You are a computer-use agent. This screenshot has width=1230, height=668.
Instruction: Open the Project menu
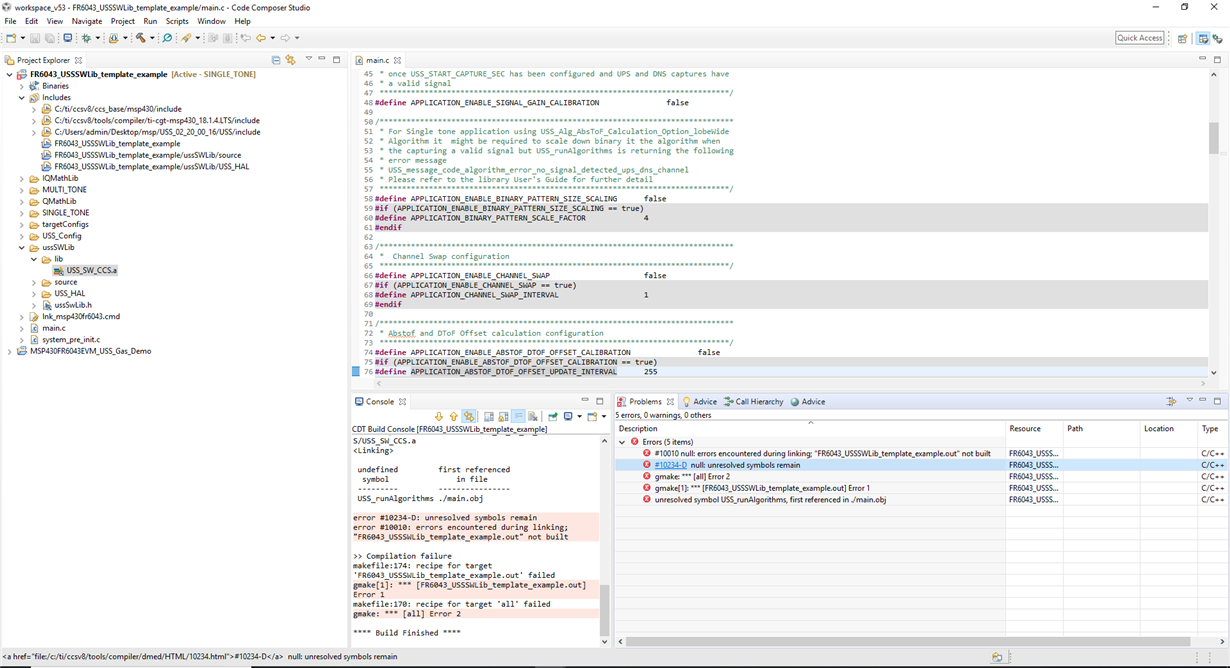[x=122, y=21]
